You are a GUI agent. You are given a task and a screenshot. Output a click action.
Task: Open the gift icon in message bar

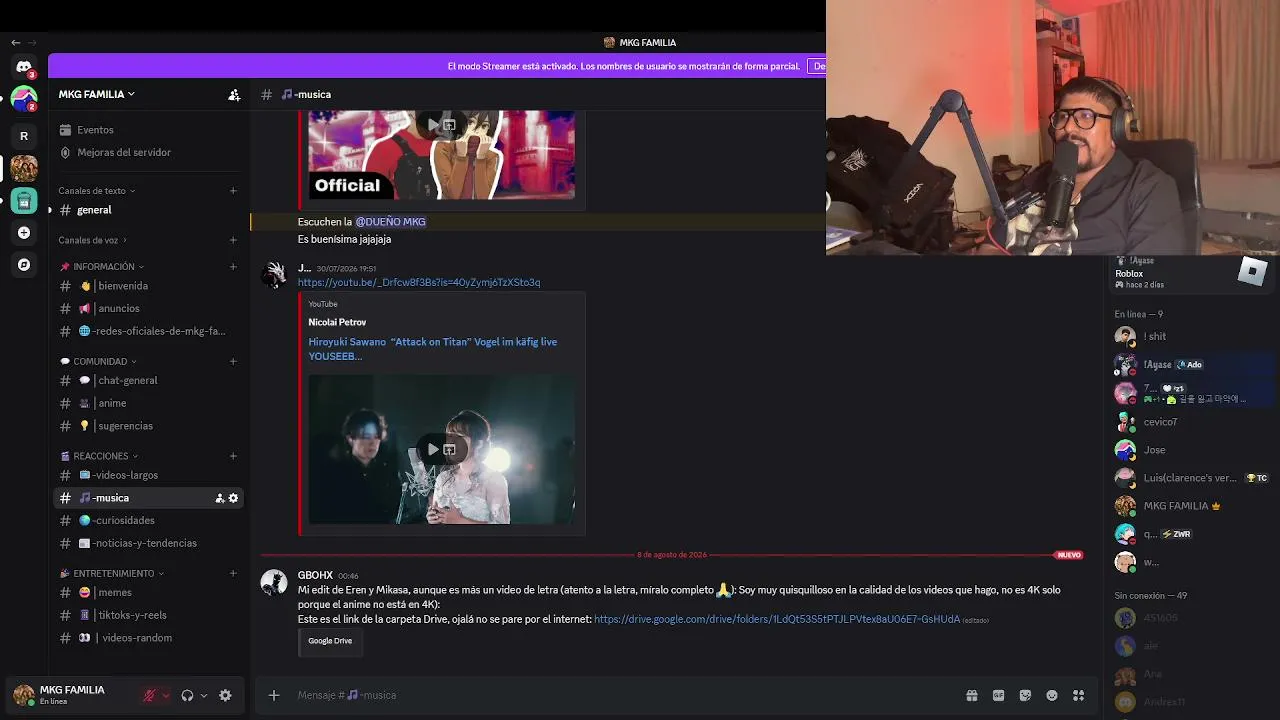[971, 695]
